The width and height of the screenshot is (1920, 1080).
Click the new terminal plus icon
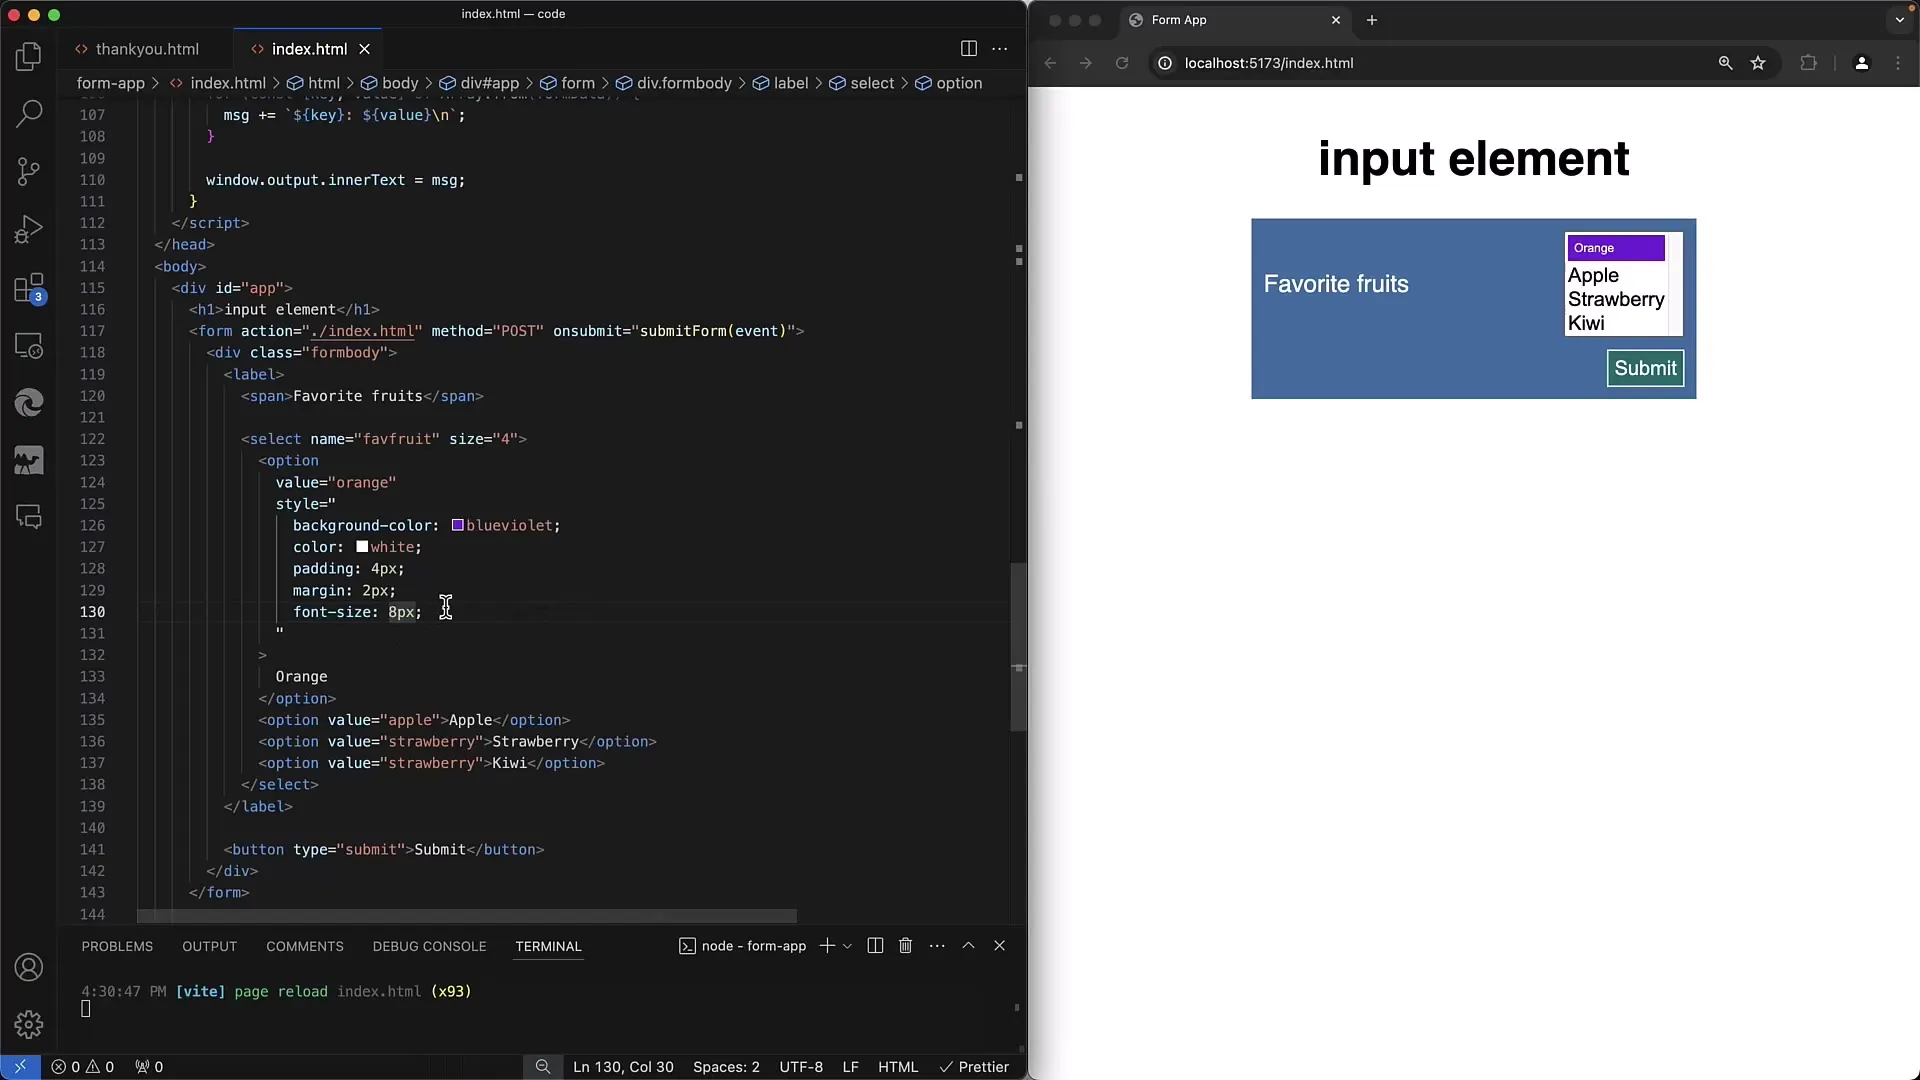click(x=827, y=946)
